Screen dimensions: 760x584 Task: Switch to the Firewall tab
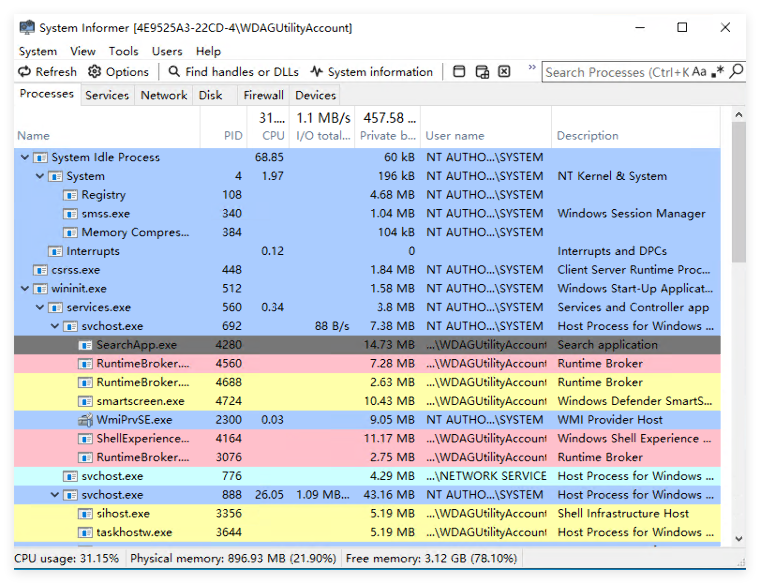point(263,95)
